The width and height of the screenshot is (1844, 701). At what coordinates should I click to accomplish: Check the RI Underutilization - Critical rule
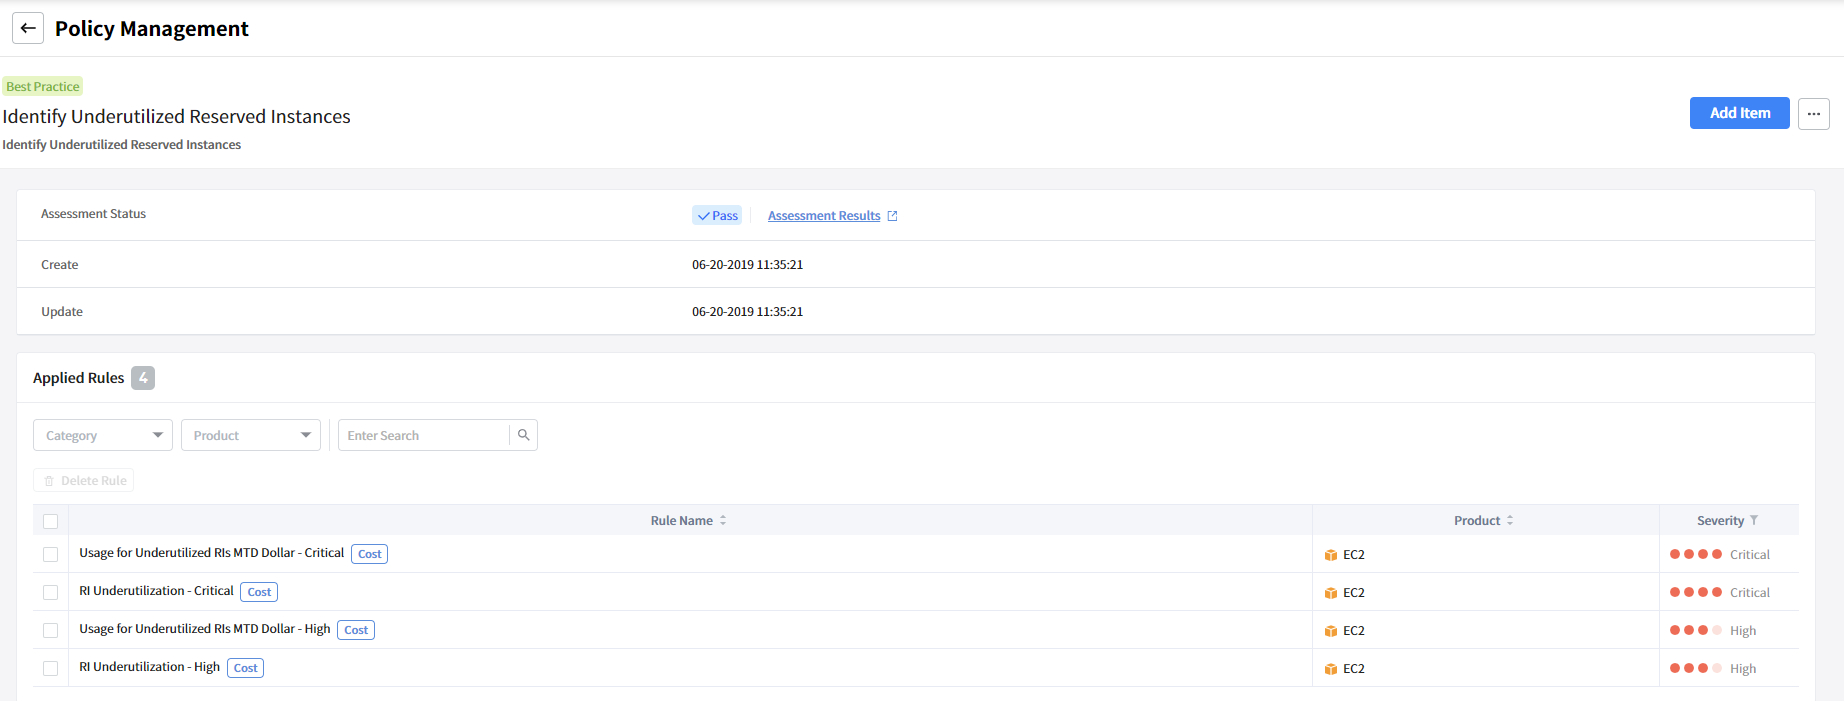(x=51, y=593)
